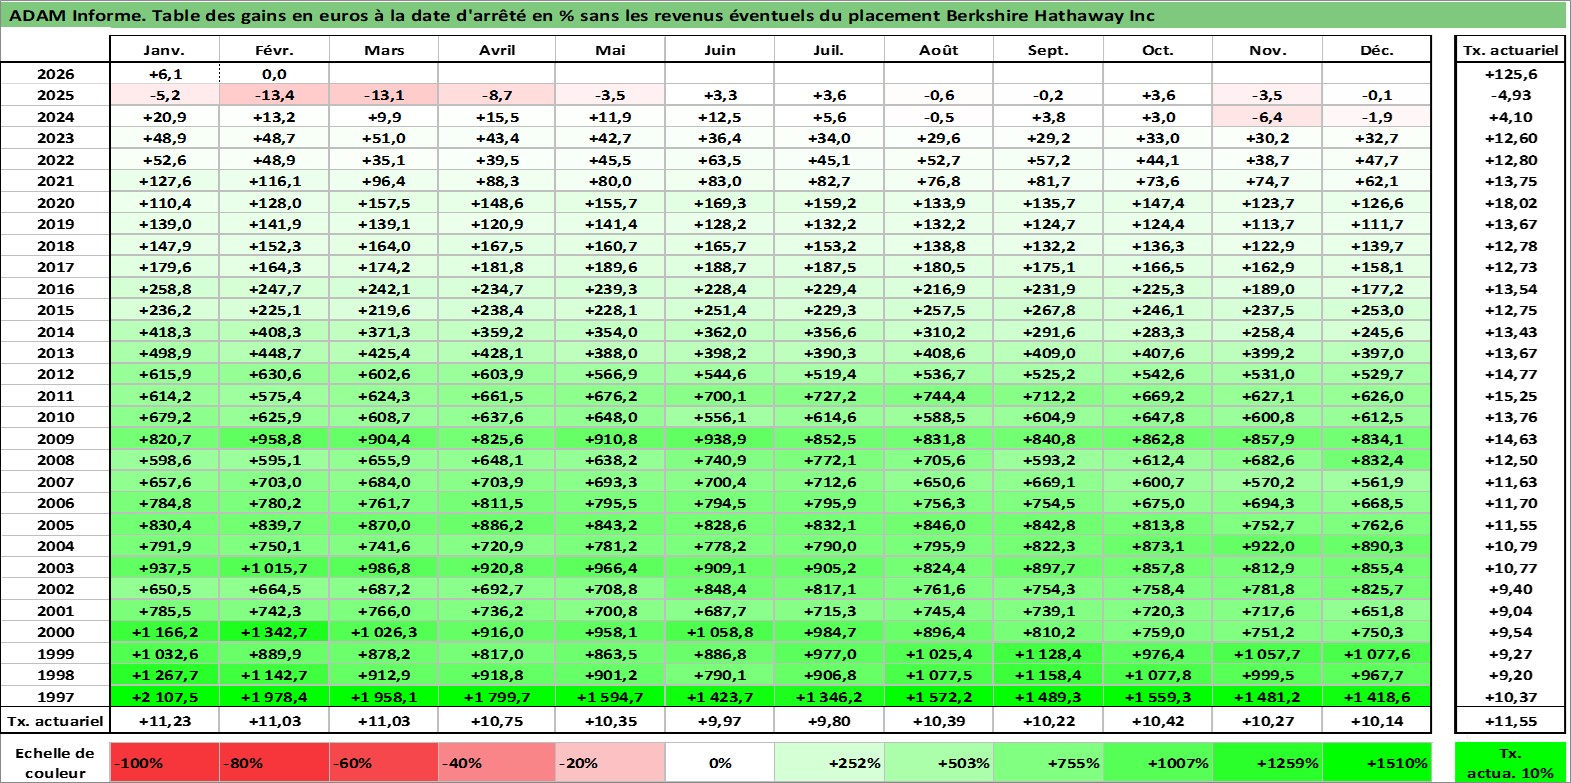This screenshot has width=1571, height=783.
Task: Click the 1997 year row label
Action: (x=55, y=697)
